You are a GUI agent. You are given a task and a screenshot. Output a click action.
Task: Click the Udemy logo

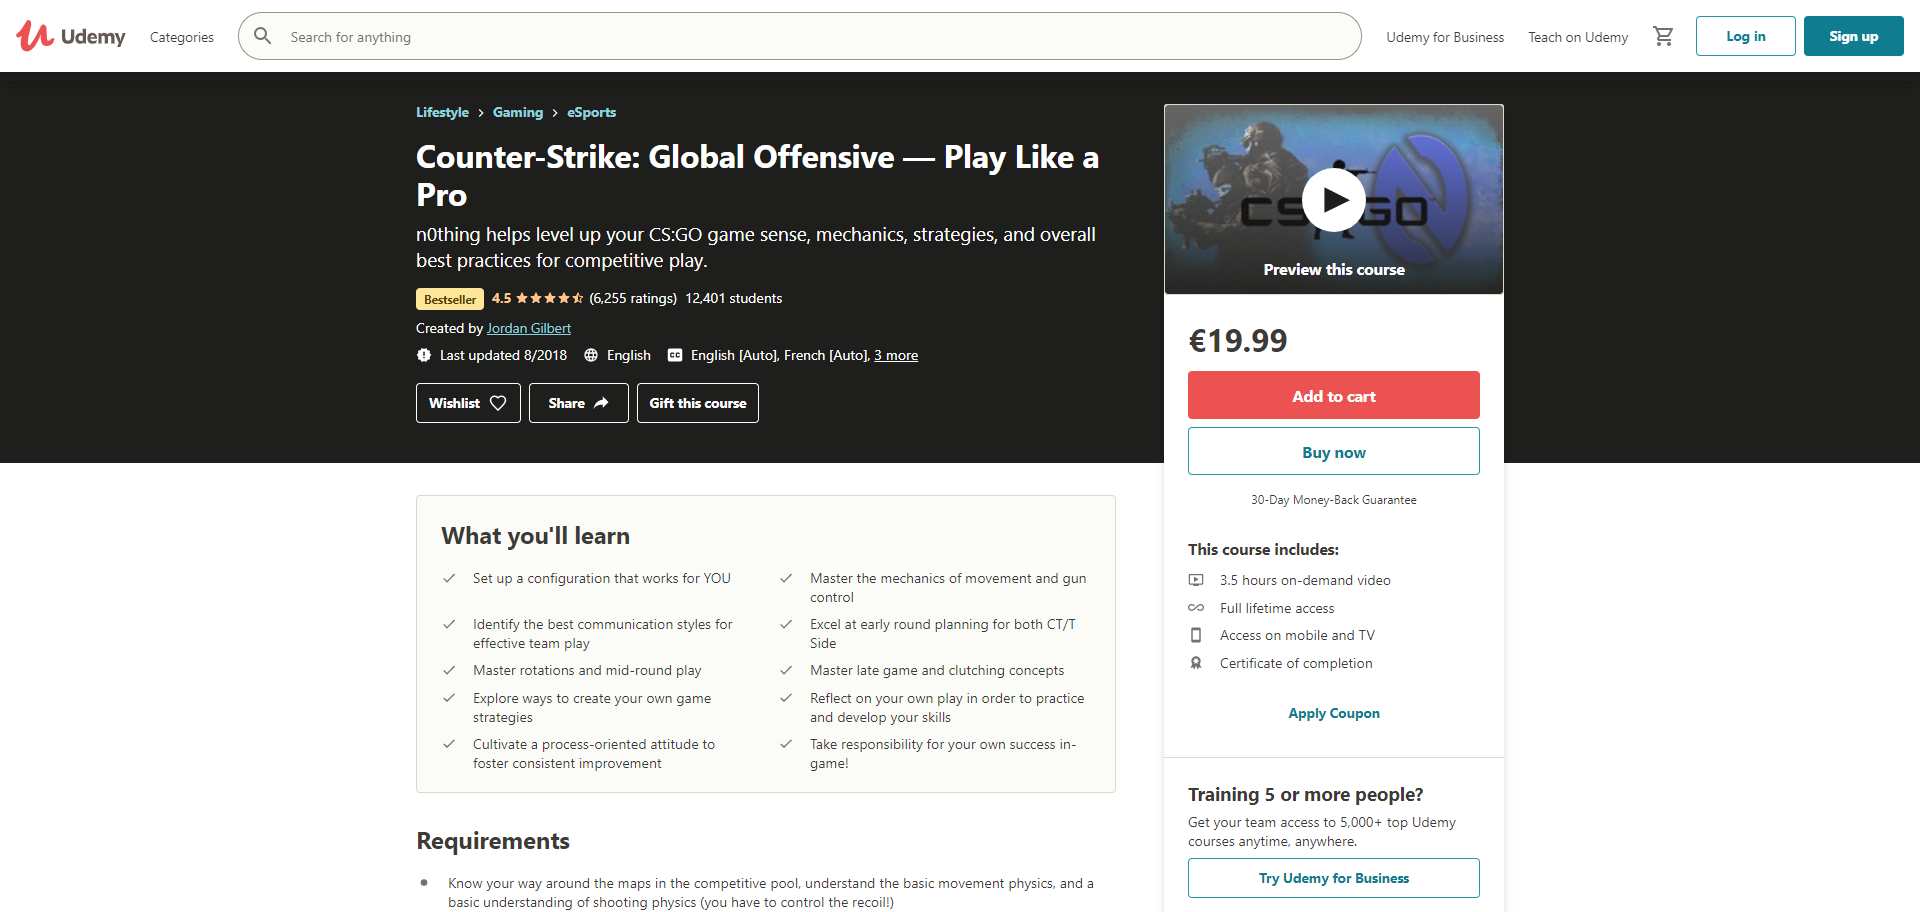coord(71,36)
